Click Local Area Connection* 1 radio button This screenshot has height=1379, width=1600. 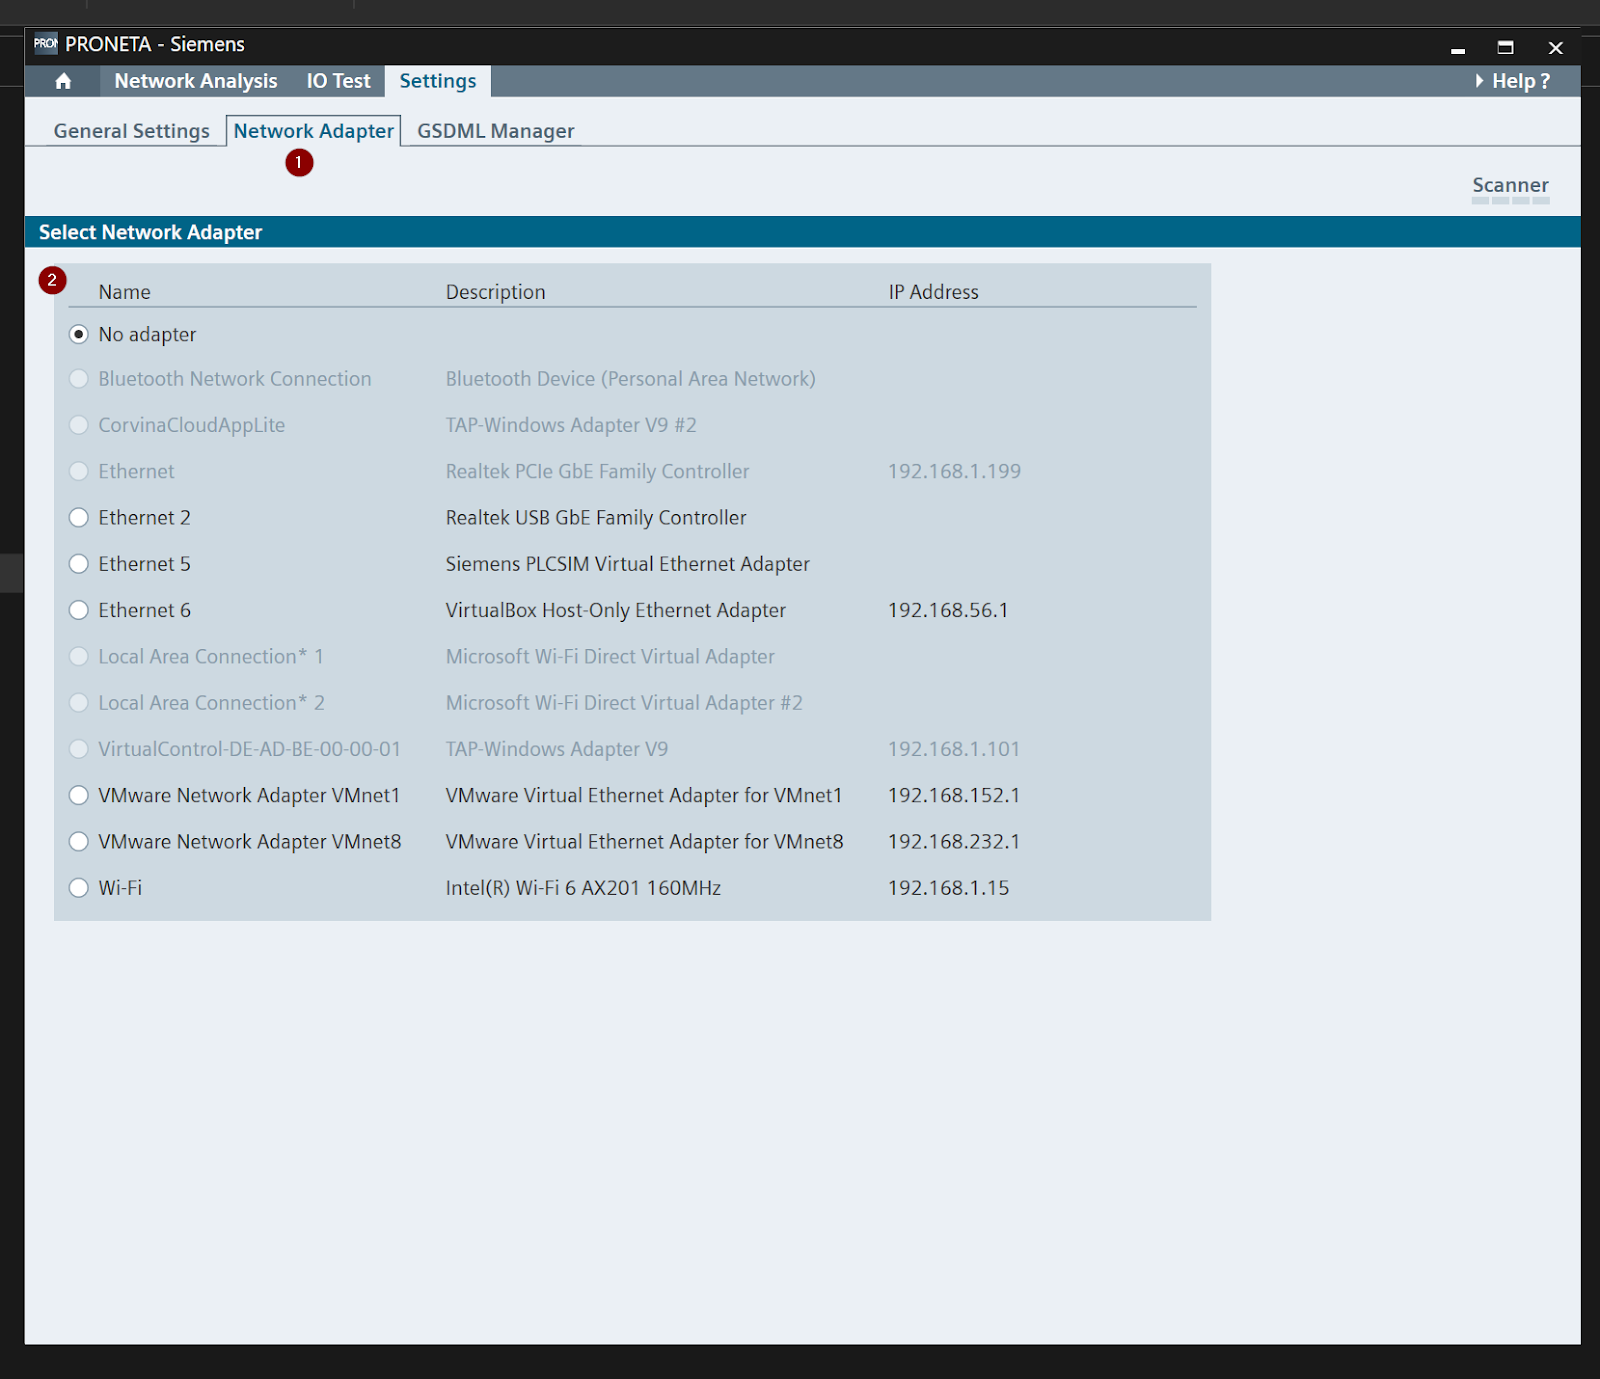point(79,656)
